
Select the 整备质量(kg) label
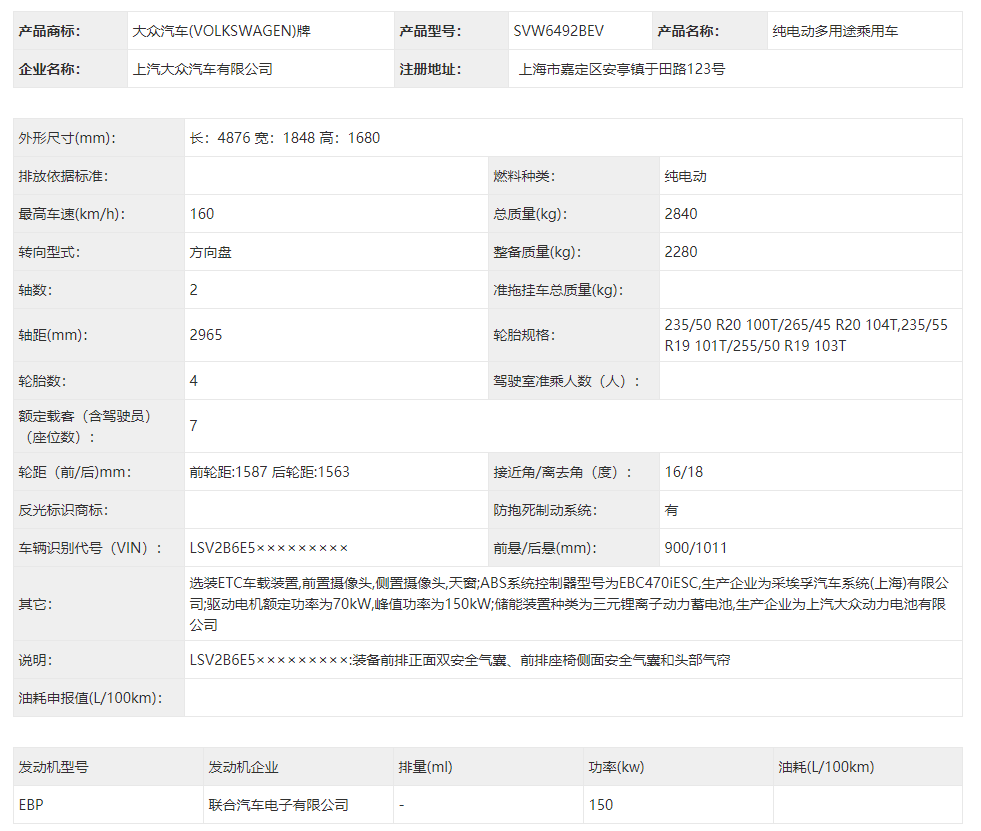pos(537,252)
